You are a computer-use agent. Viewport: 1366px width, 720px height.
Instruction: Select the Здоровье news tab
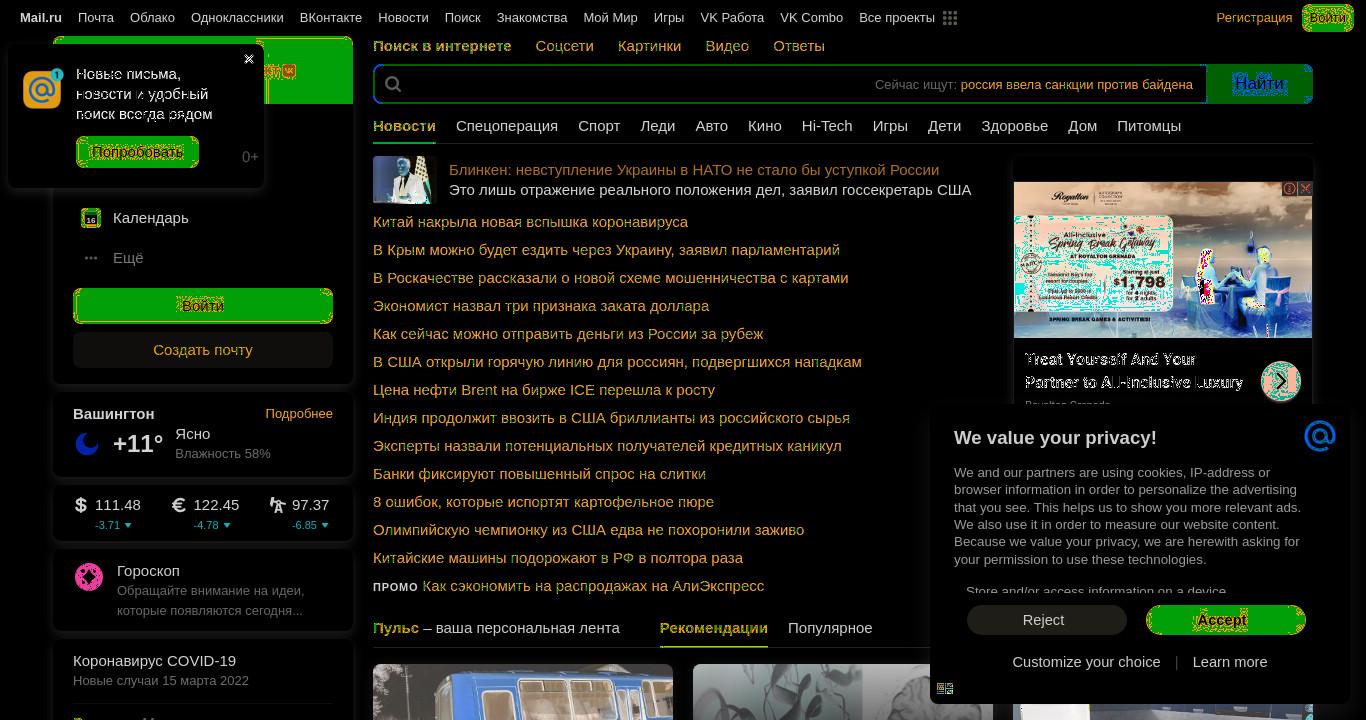click(1014, 126)
